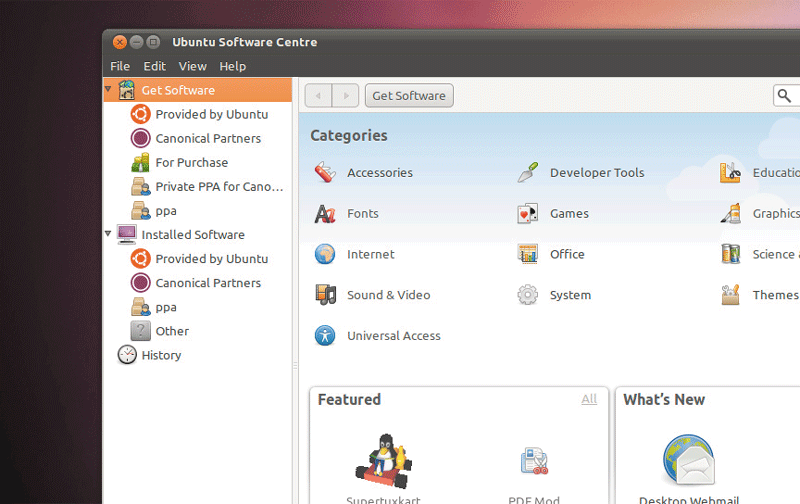Open the Accessories category icon
Image resolution: width=800 pixels, height=504 pixels.
(x=325, y=172)
